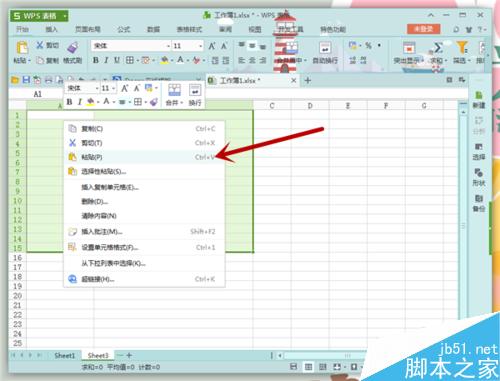Increase font size using ribbon A+ icon
This screenshot has width=500, height=381.
(212, 46)
